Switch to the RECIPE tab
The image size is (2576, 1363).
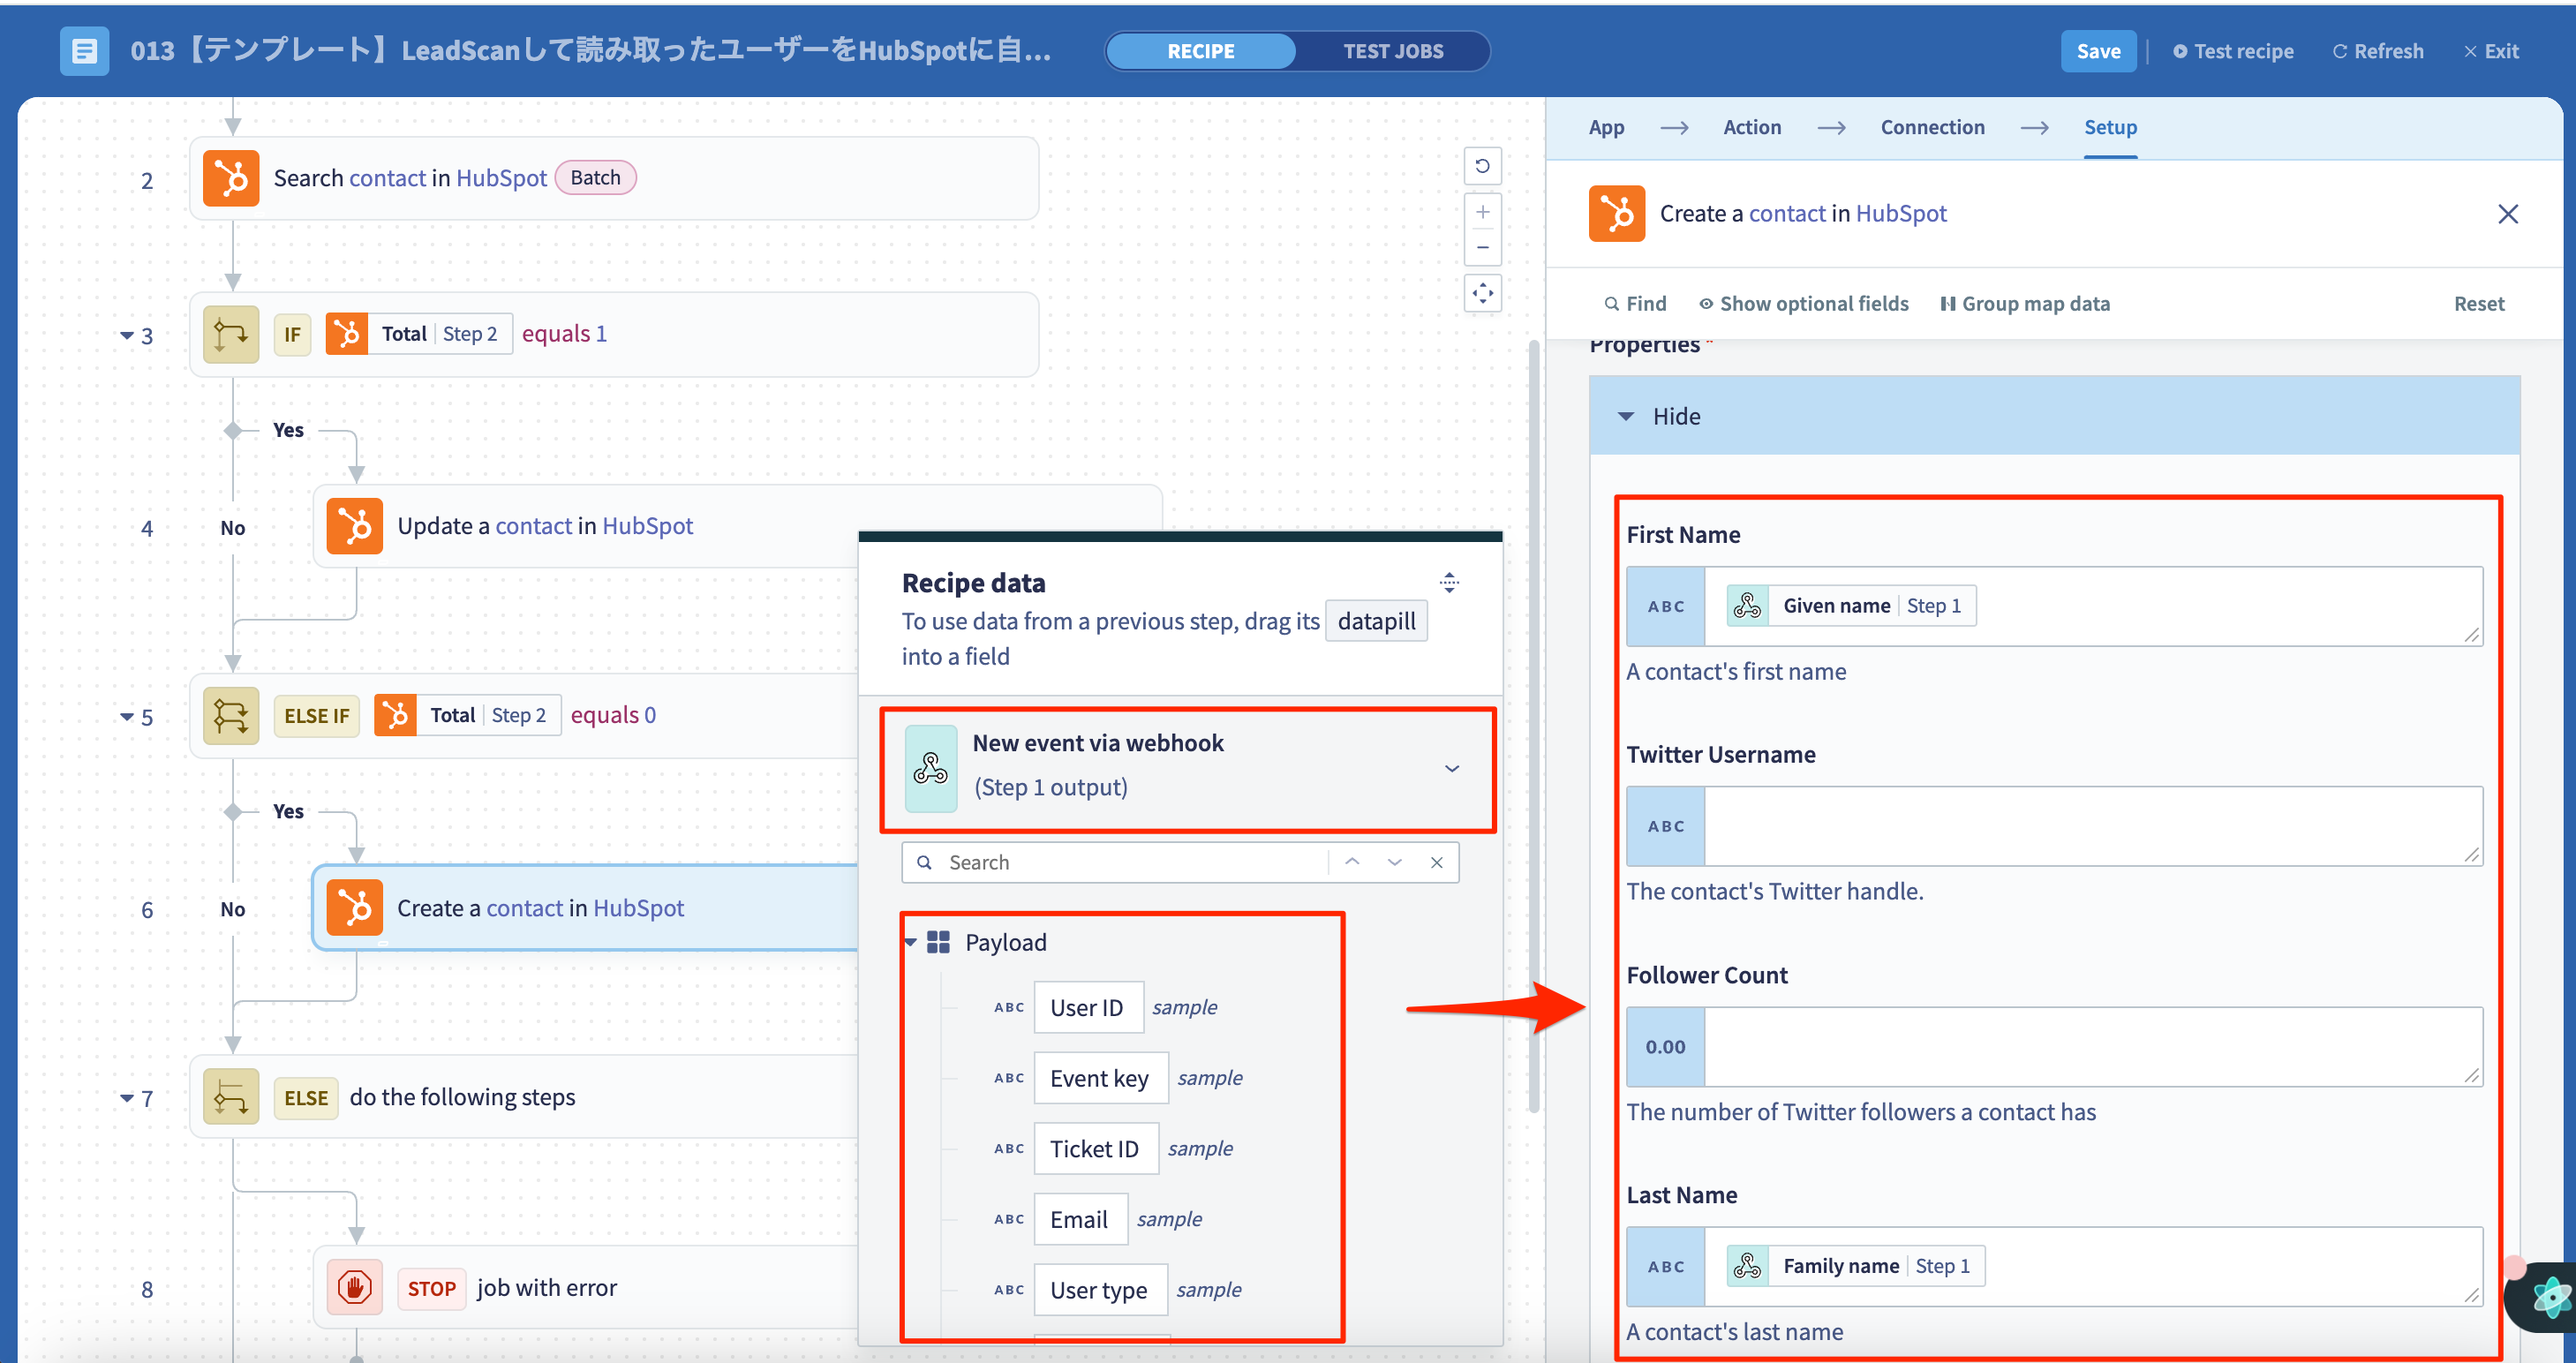1201,51
